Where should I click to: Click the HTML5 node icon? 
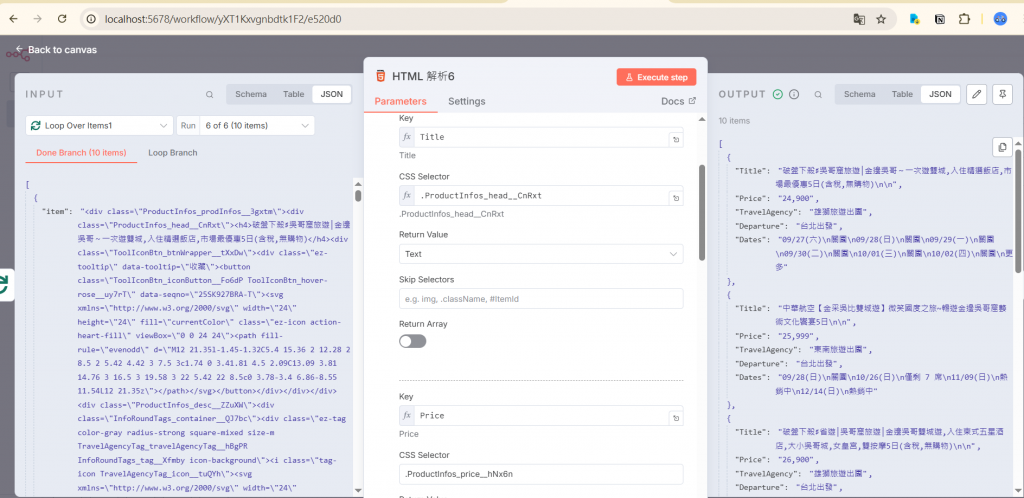point(380,76)
